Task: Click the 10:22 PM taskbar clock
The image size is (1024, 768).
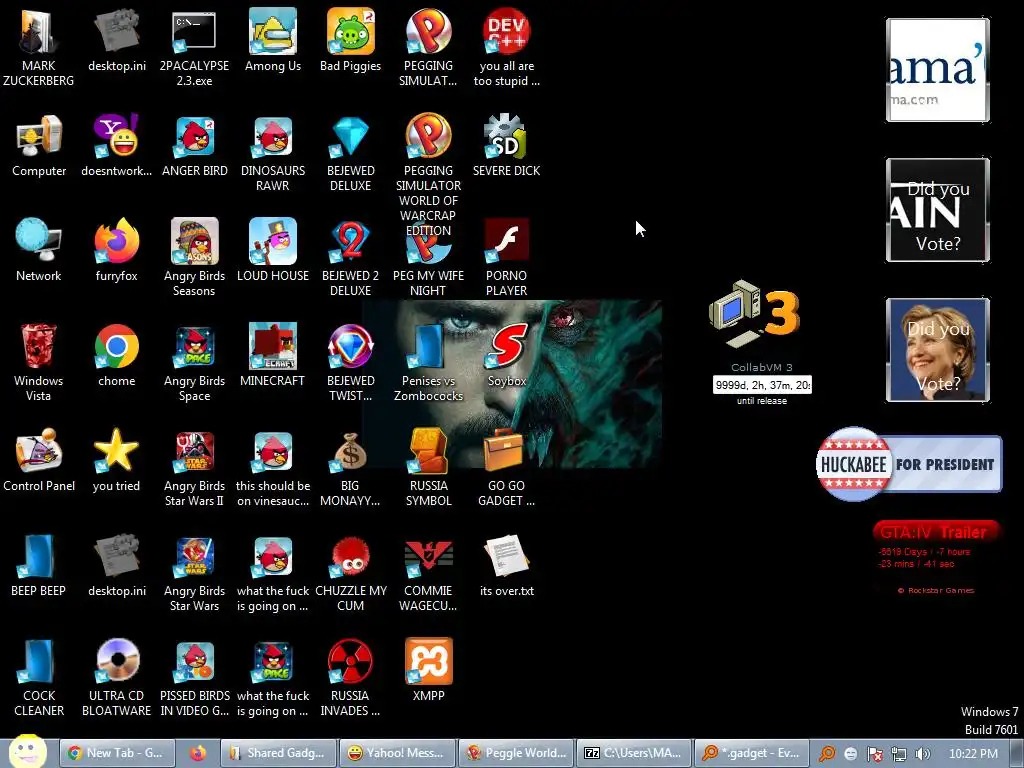Action: tap(973, 754)
